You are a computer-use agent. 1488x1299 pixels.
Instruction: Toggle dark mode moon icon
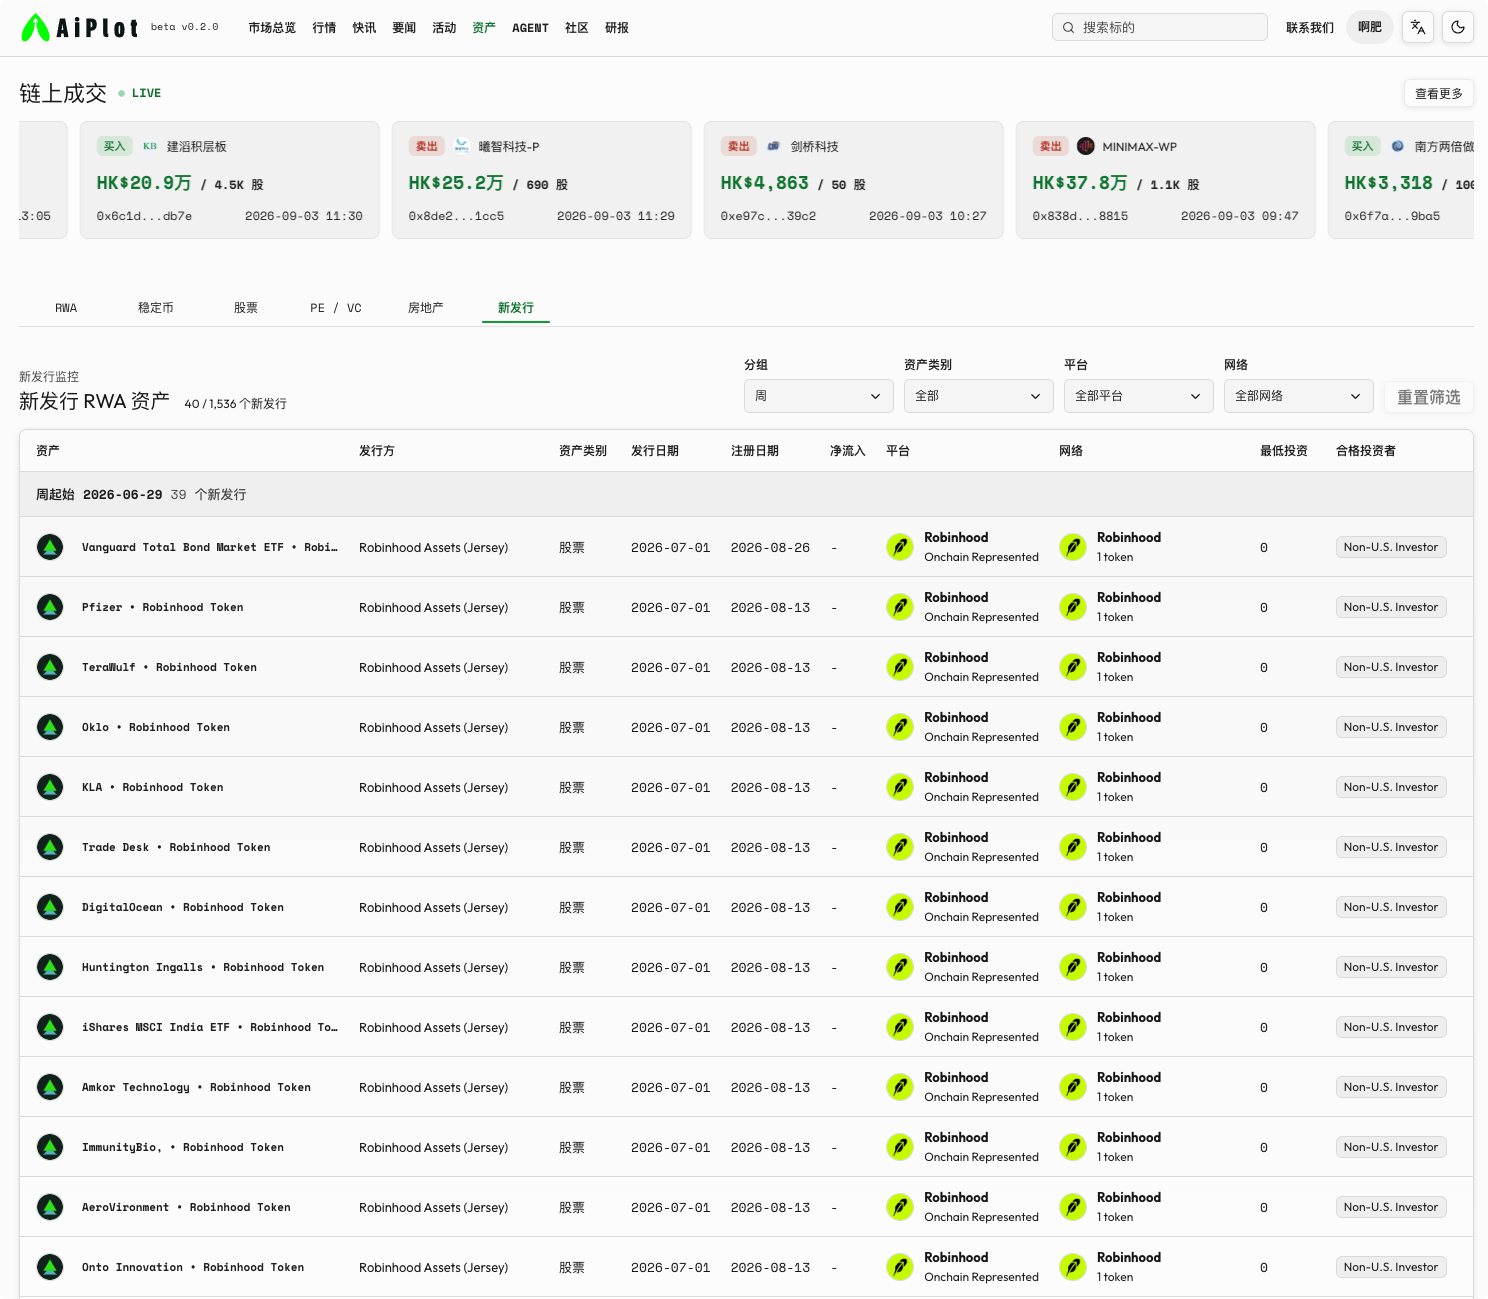pyautogui.click(x=1458, y=28)
